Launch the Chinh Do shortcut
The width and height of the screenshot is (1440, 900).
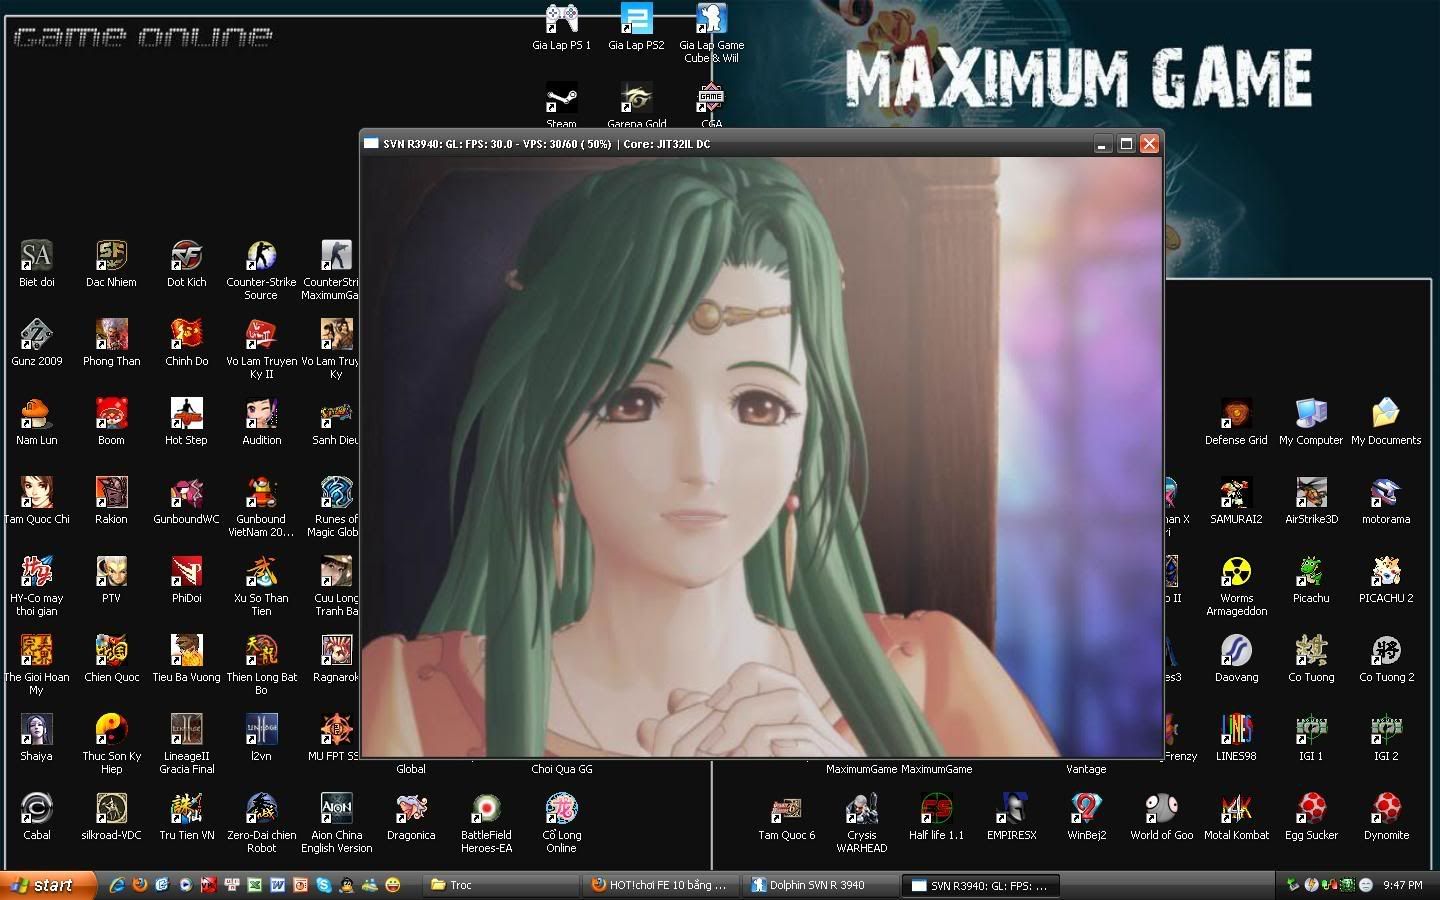pos(186,335)
